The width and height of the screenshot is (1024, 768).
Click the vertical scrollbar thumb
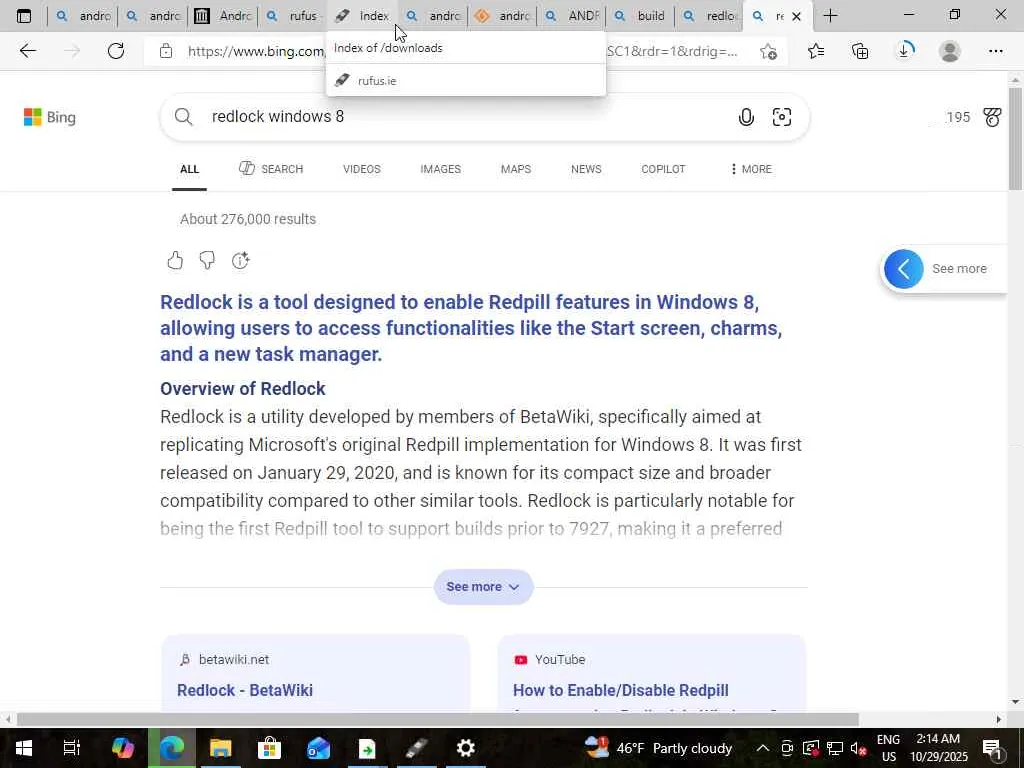1016,138
